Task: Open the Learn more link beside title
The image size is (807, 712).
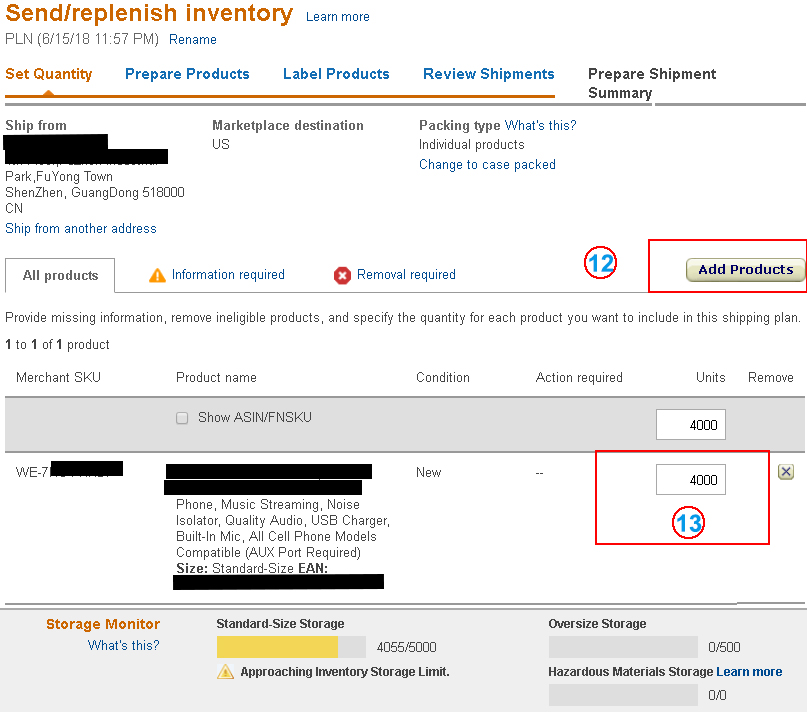Action: [337, 17]
